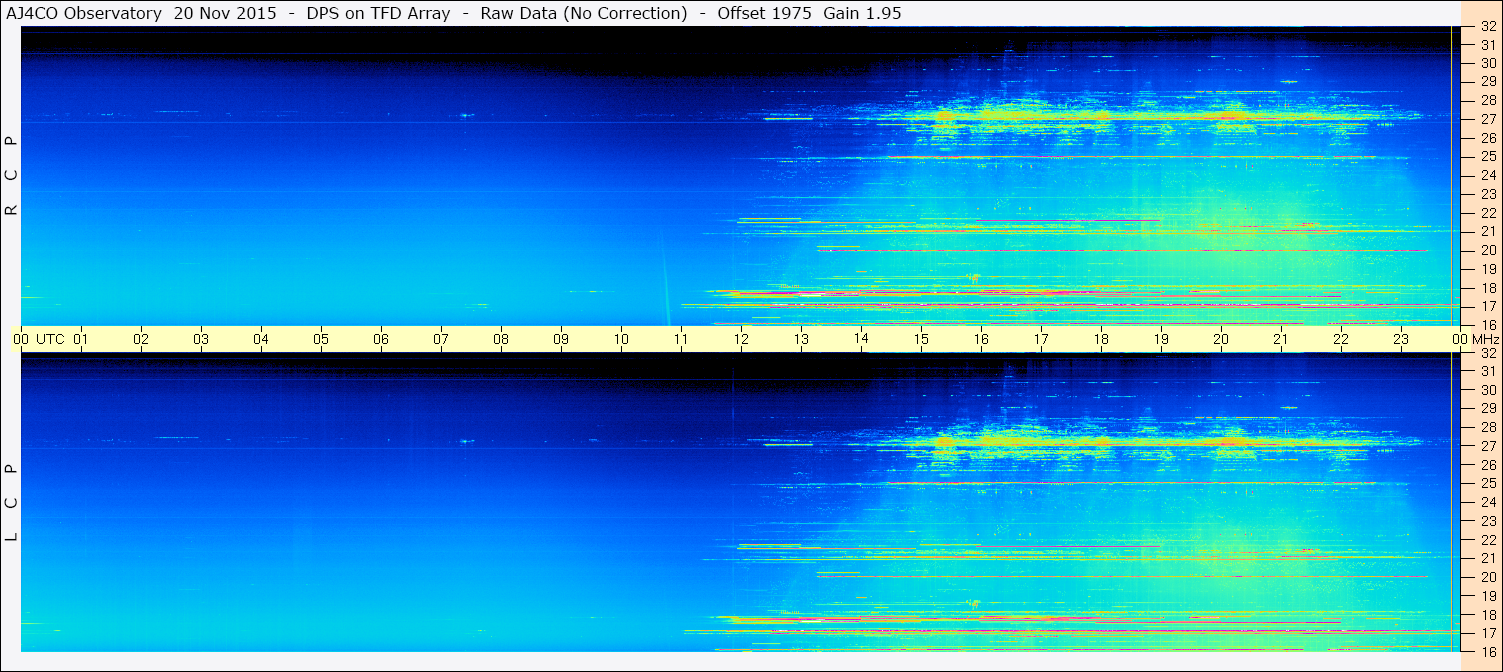1503x672 pixels.
Task: Click the 20 MHz tick of the RCP panel
Action: tap(1488, 250)
